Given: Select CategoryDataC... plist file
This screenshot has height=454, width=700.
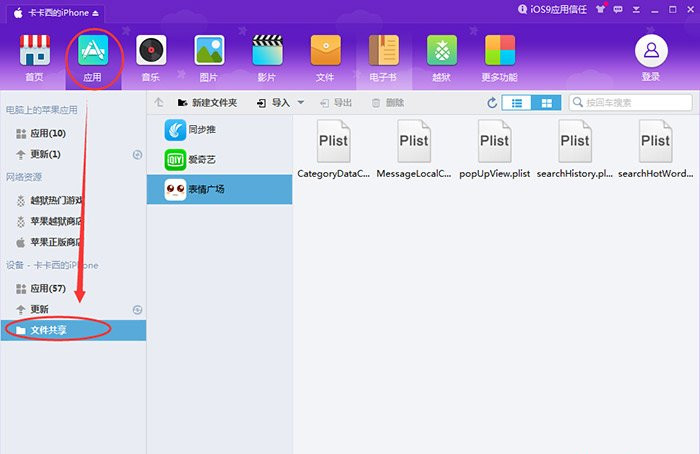Looking at the screenshot, I should [333, 150].
